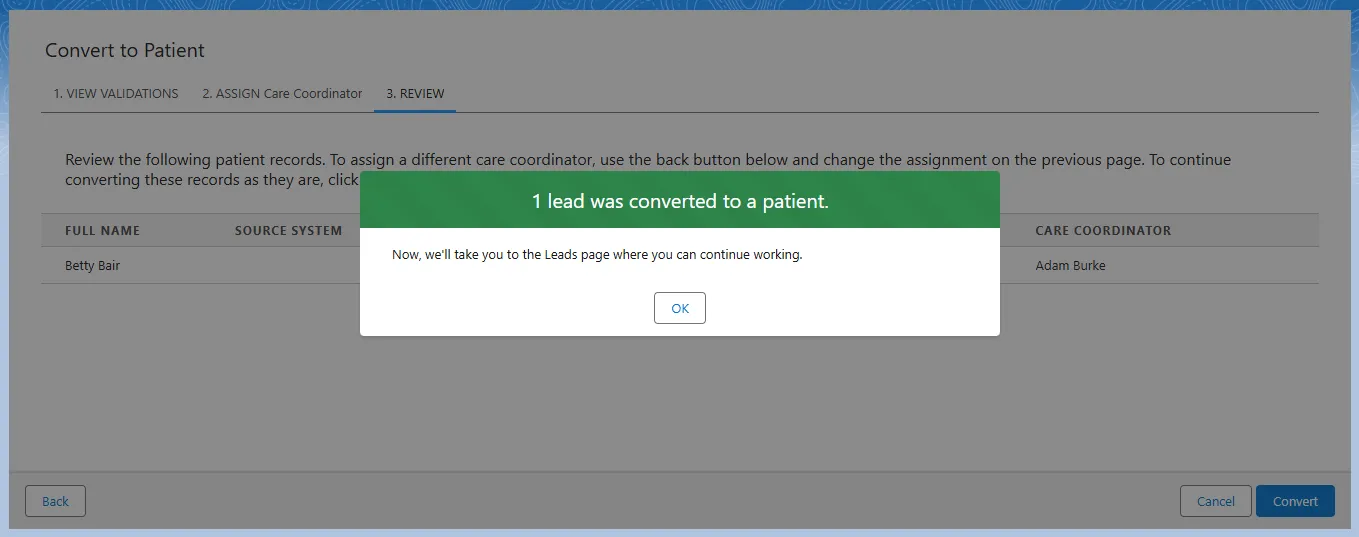Image resolution: width=1359 pixels, height=537 pixels.
Task: Click Betty Bair's empty Source System cell
Action: tap(288, 266)
